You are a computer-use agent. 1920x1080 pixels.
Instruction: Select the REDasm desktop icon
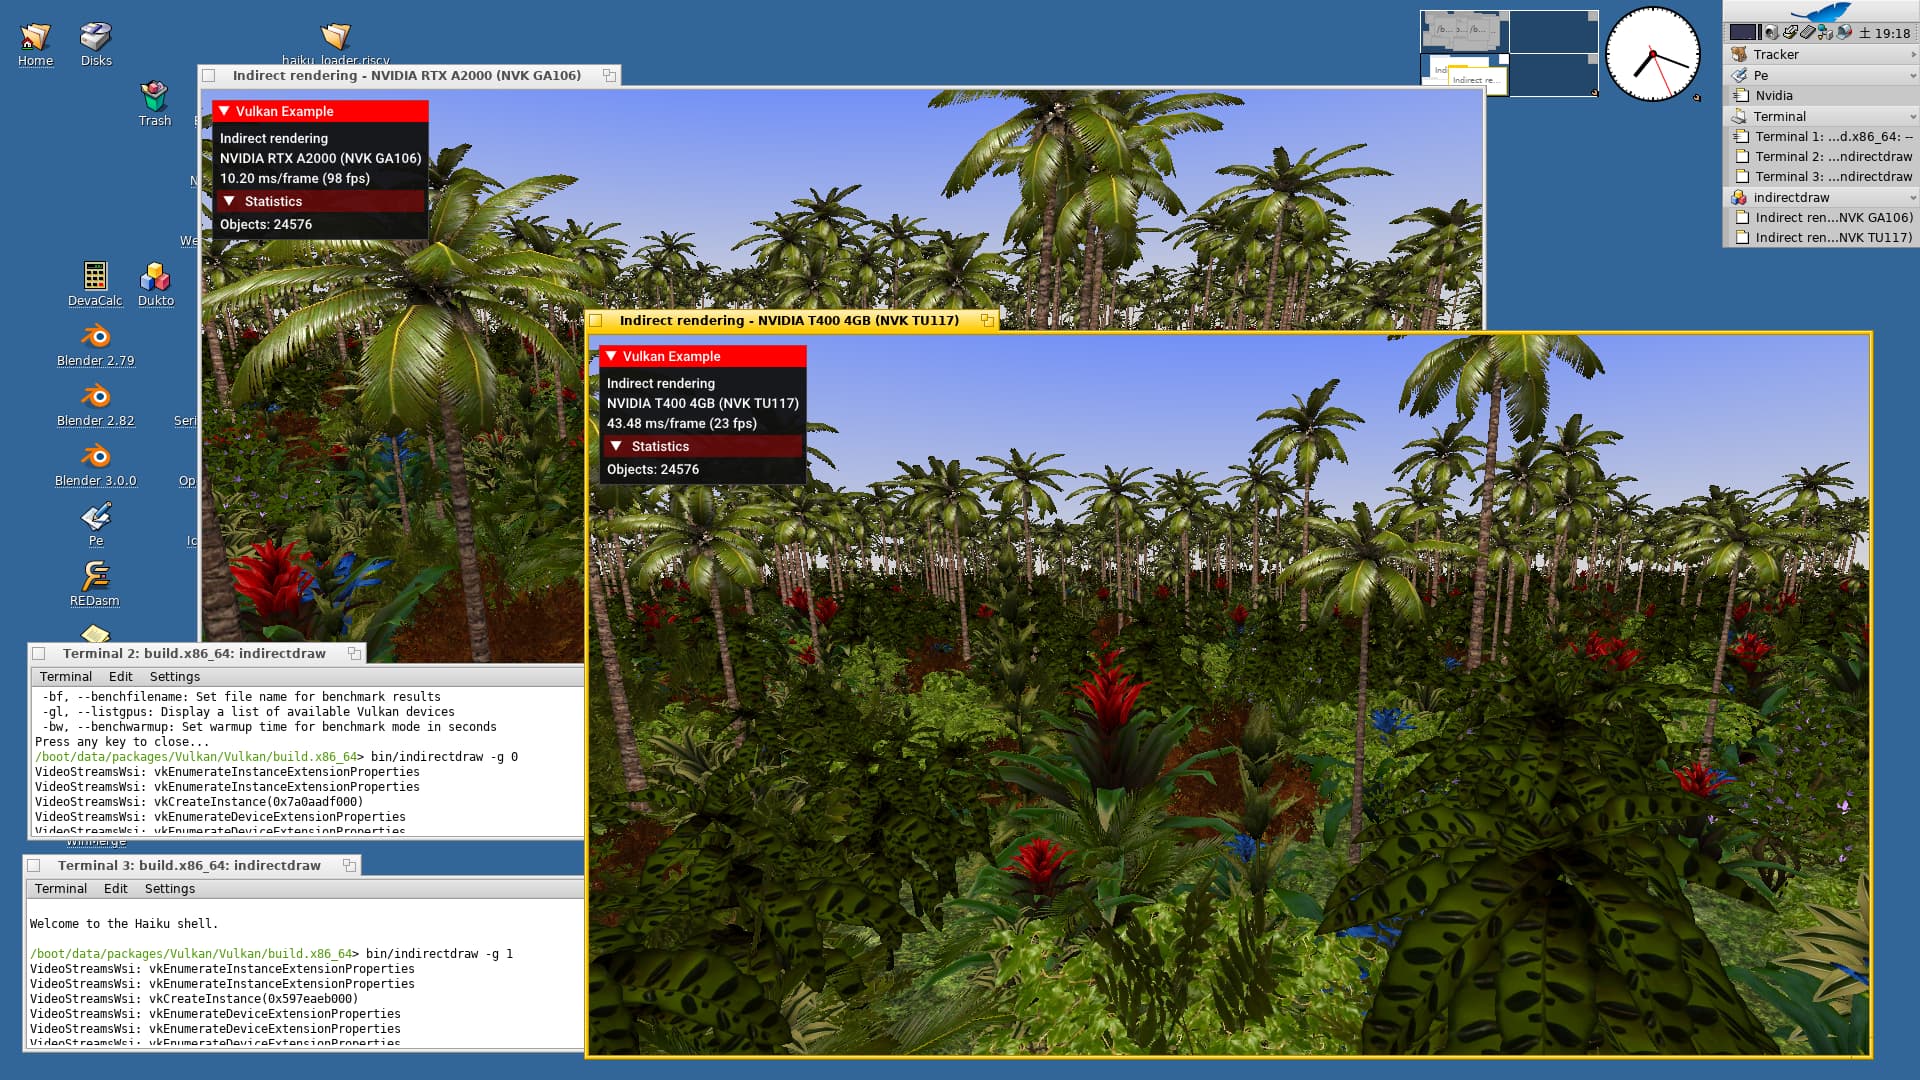coord(96,576)
